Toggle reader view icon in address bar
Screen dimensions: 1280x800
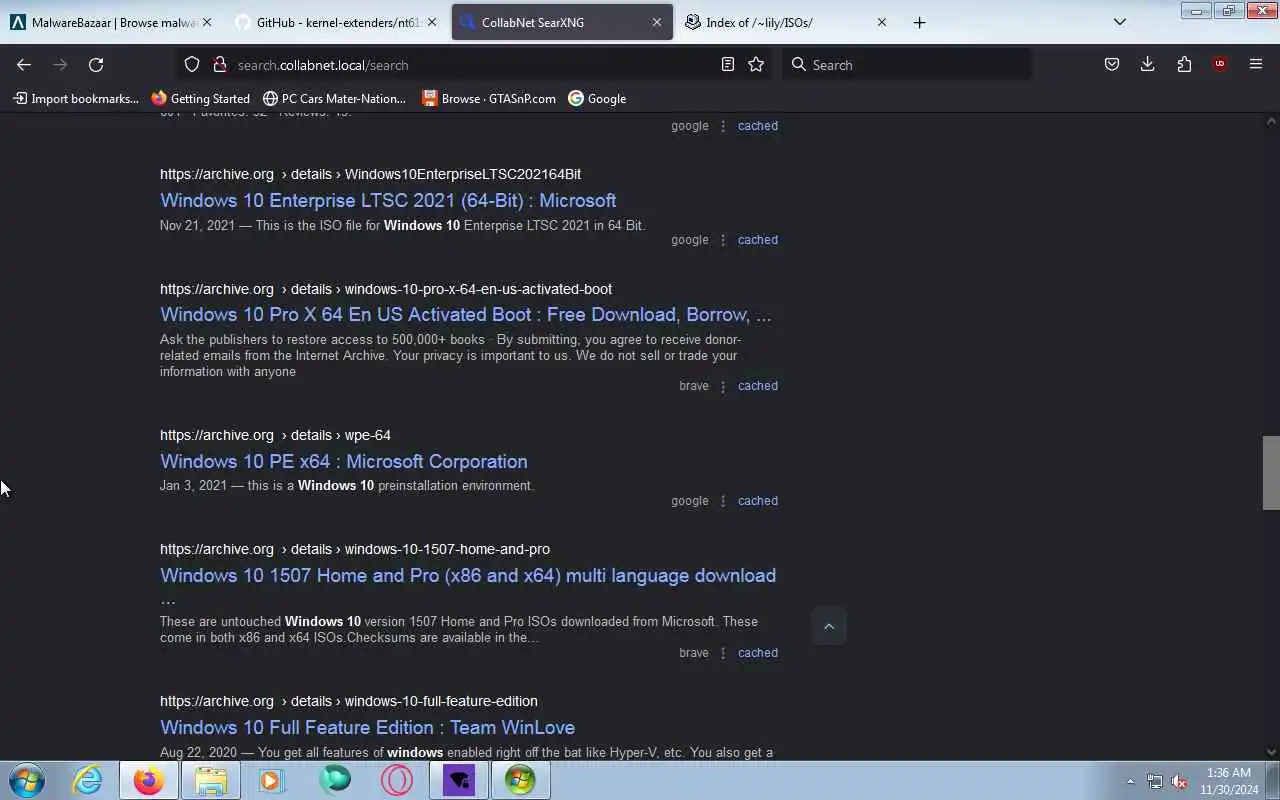coord(728,64)
